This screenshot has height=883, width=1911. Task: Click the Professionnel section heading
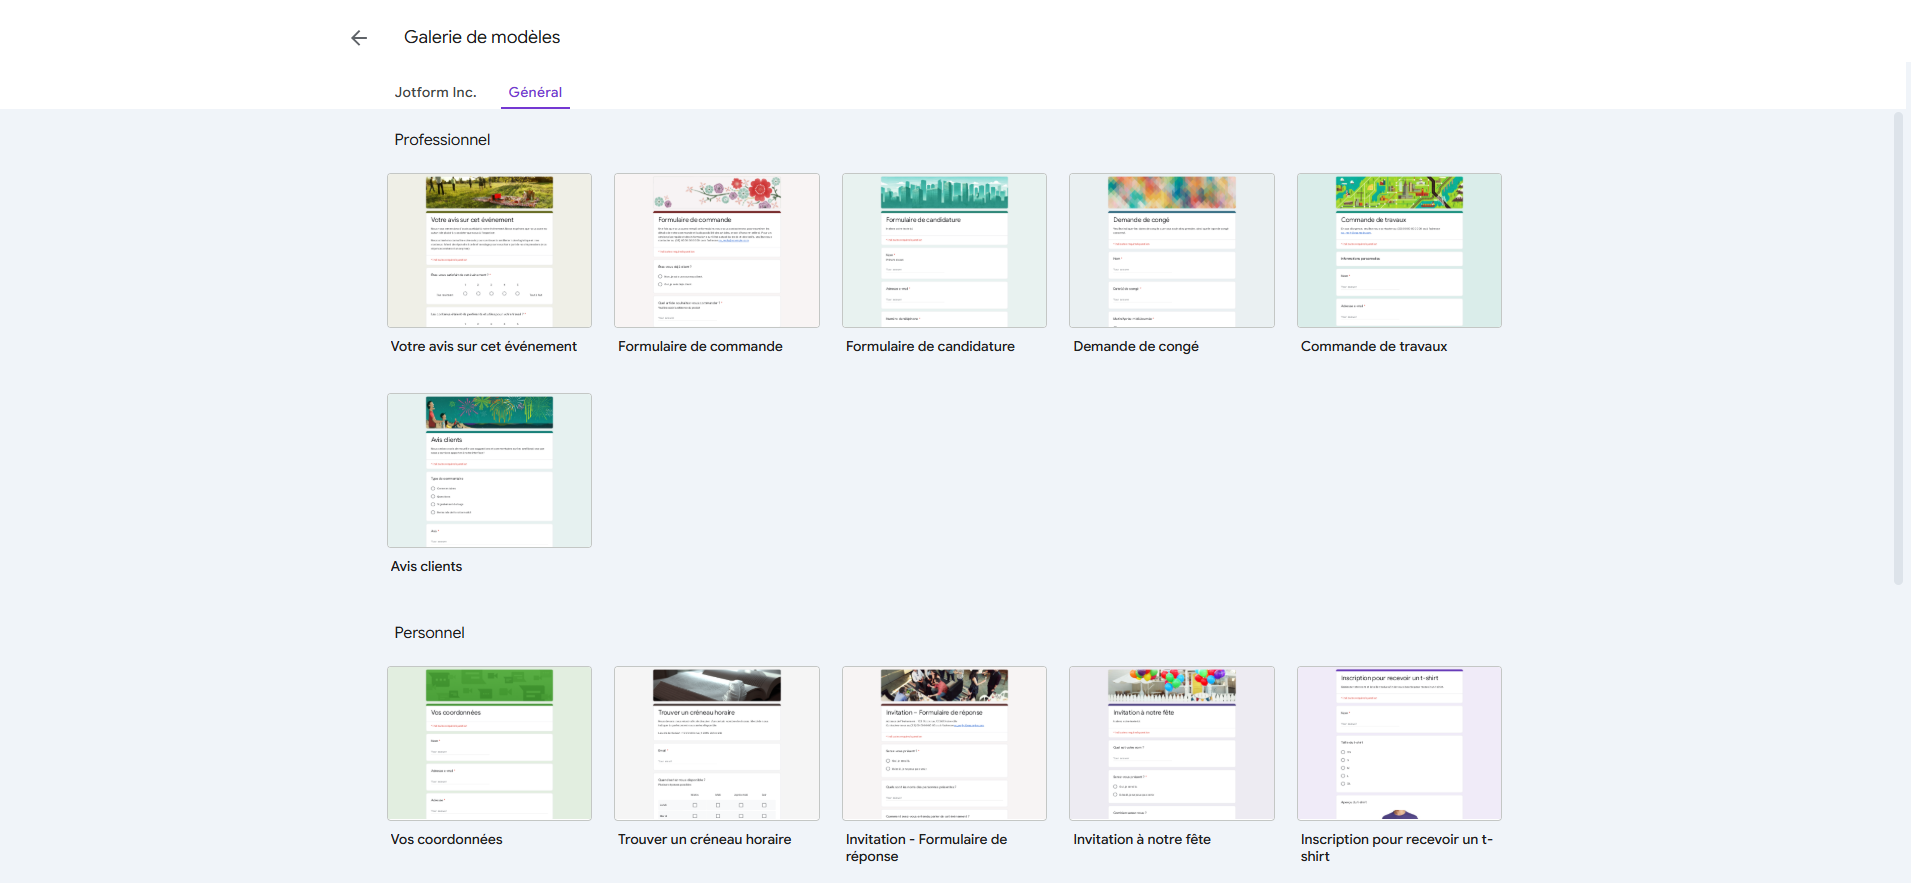pos(442,140)
